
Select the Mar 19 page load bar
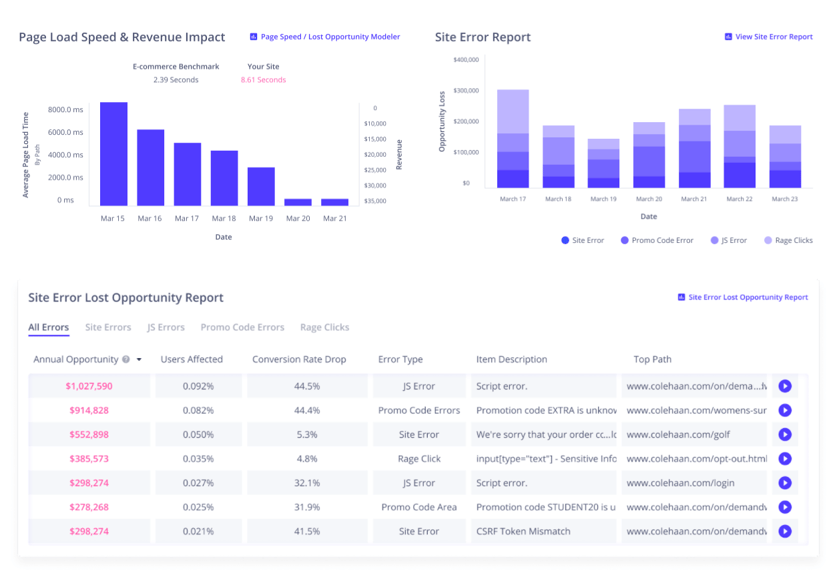[x=261, y=187]
